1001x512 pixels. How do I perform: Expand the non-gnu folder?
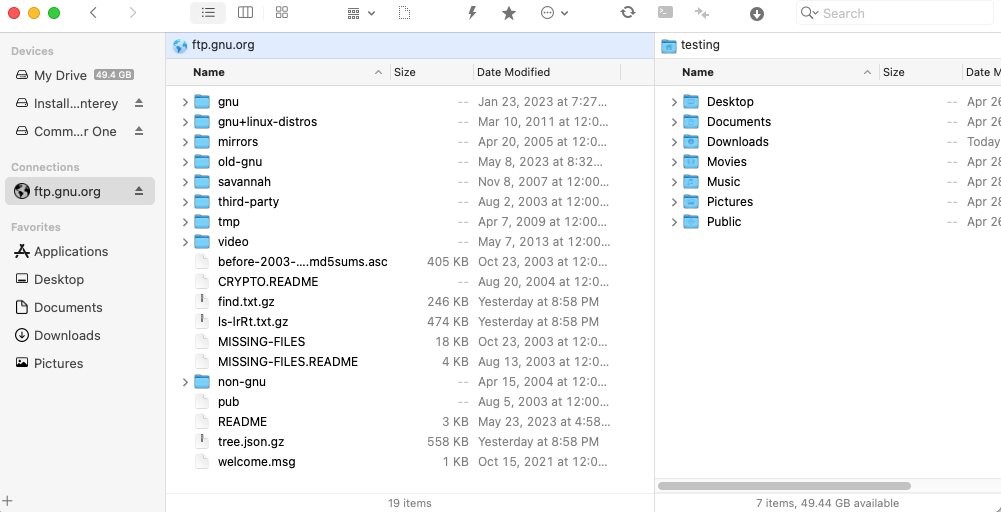(185, 382)
